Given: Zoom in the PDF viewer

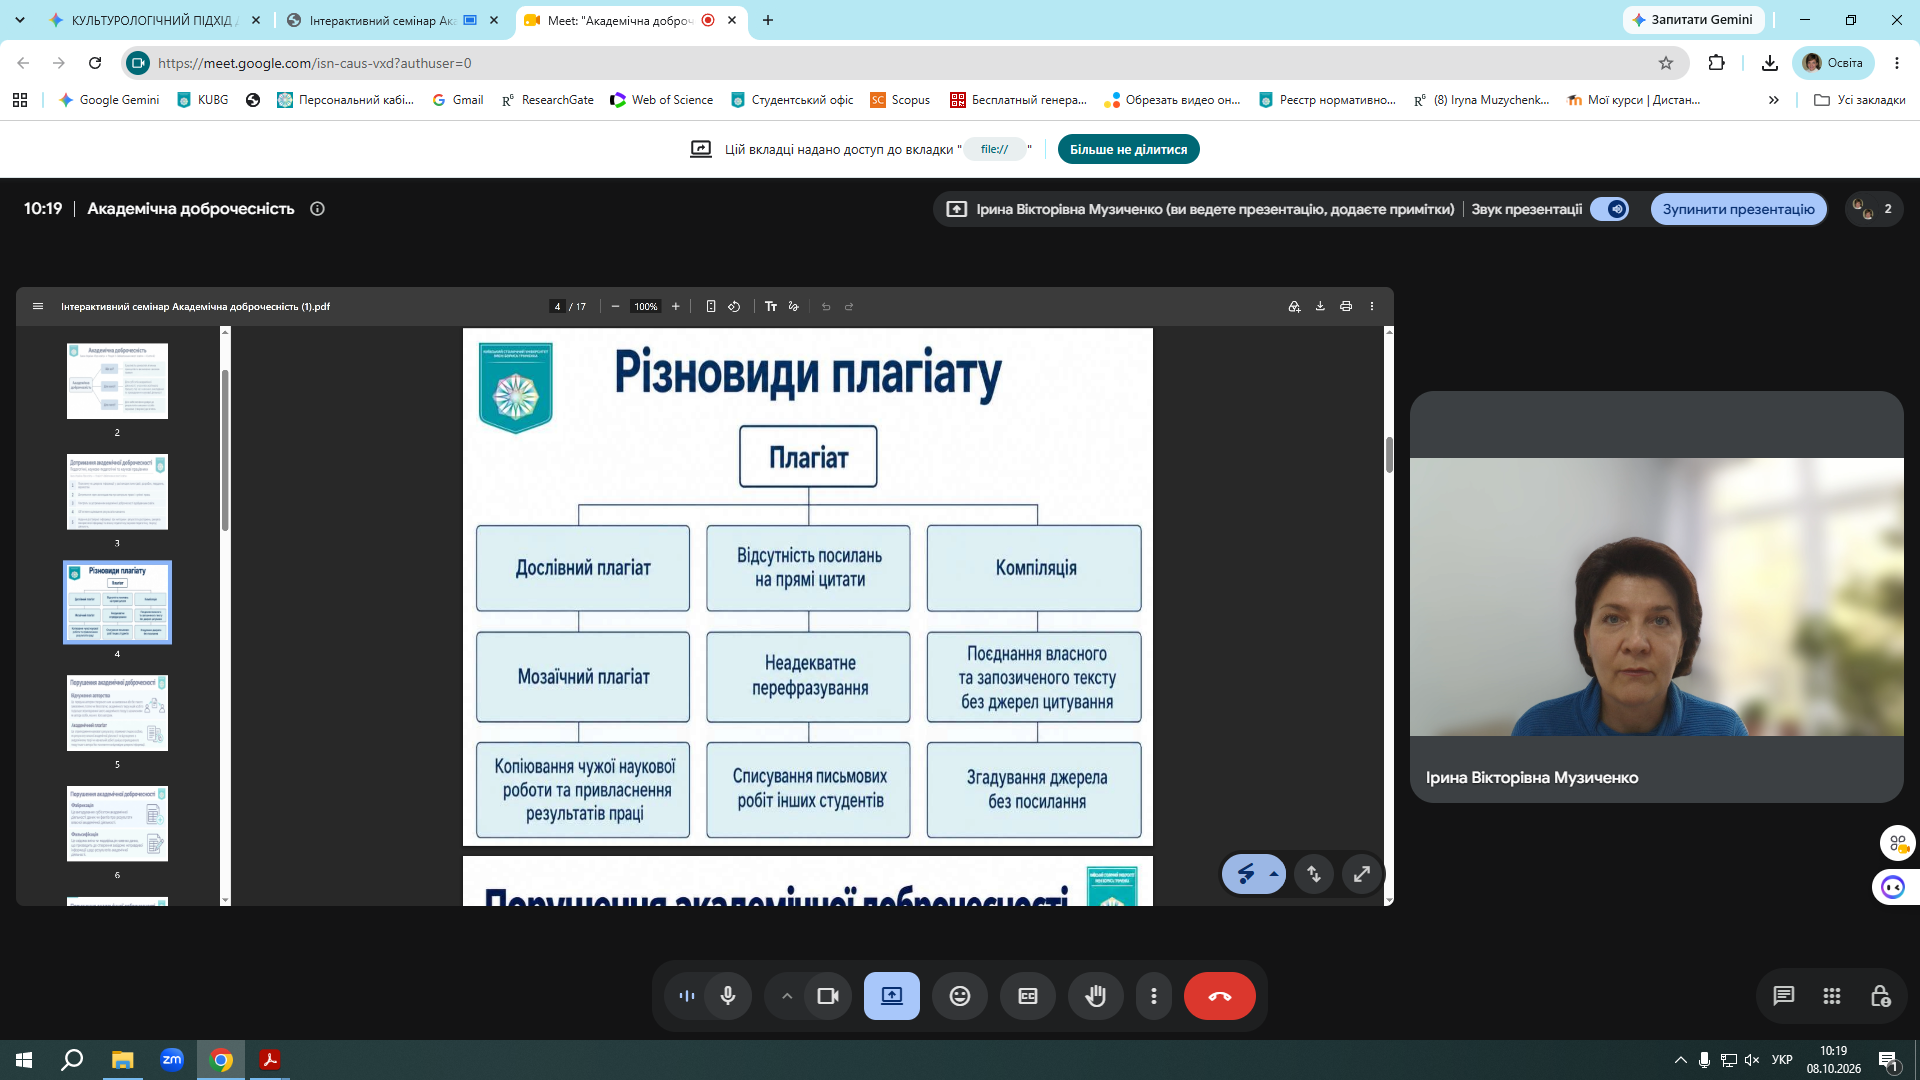Looking at the screenshot, I should point(676,307).
